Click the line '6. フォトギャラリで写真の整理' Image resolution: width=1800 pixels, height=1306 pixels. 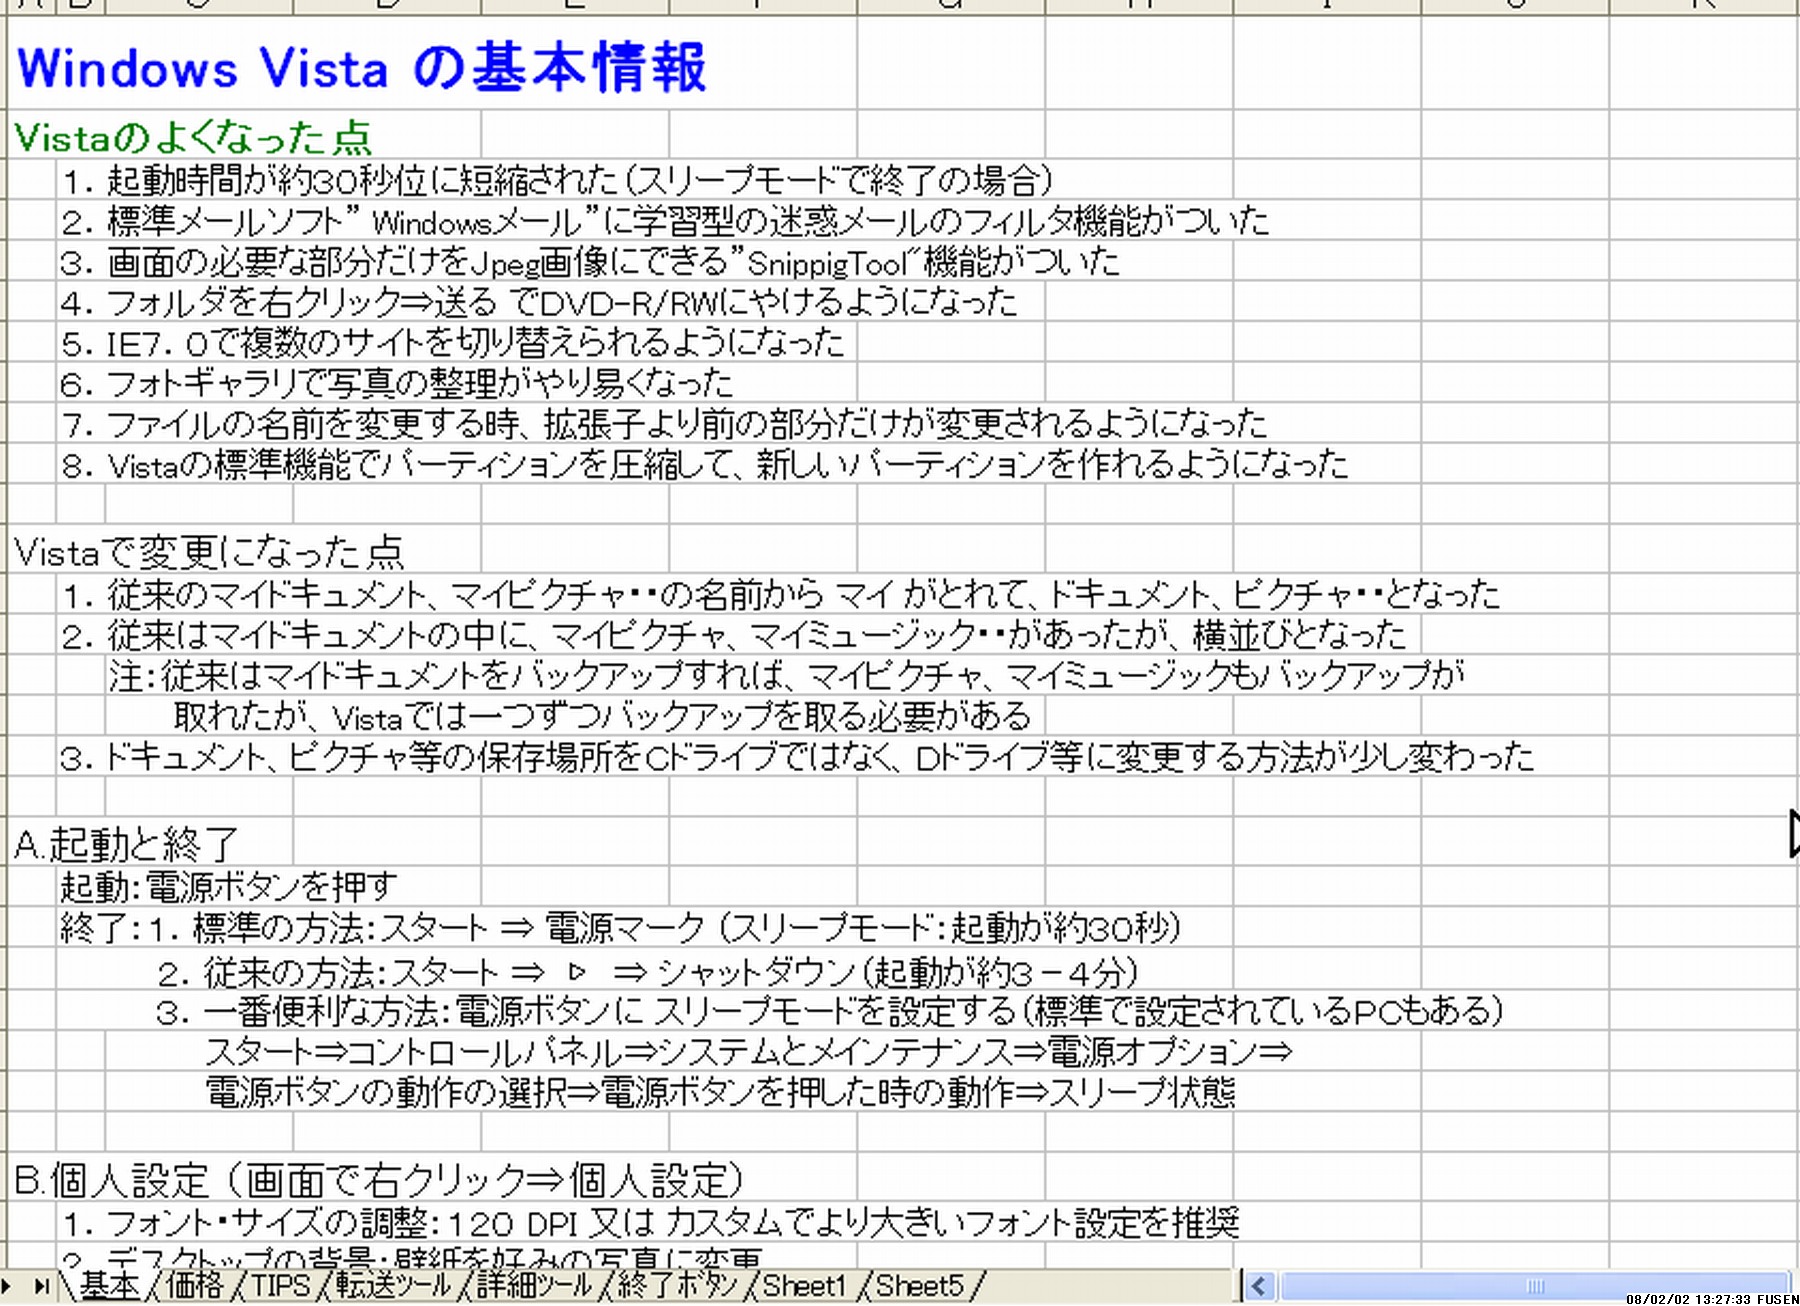pyautogui.click(x=397, y=383)
